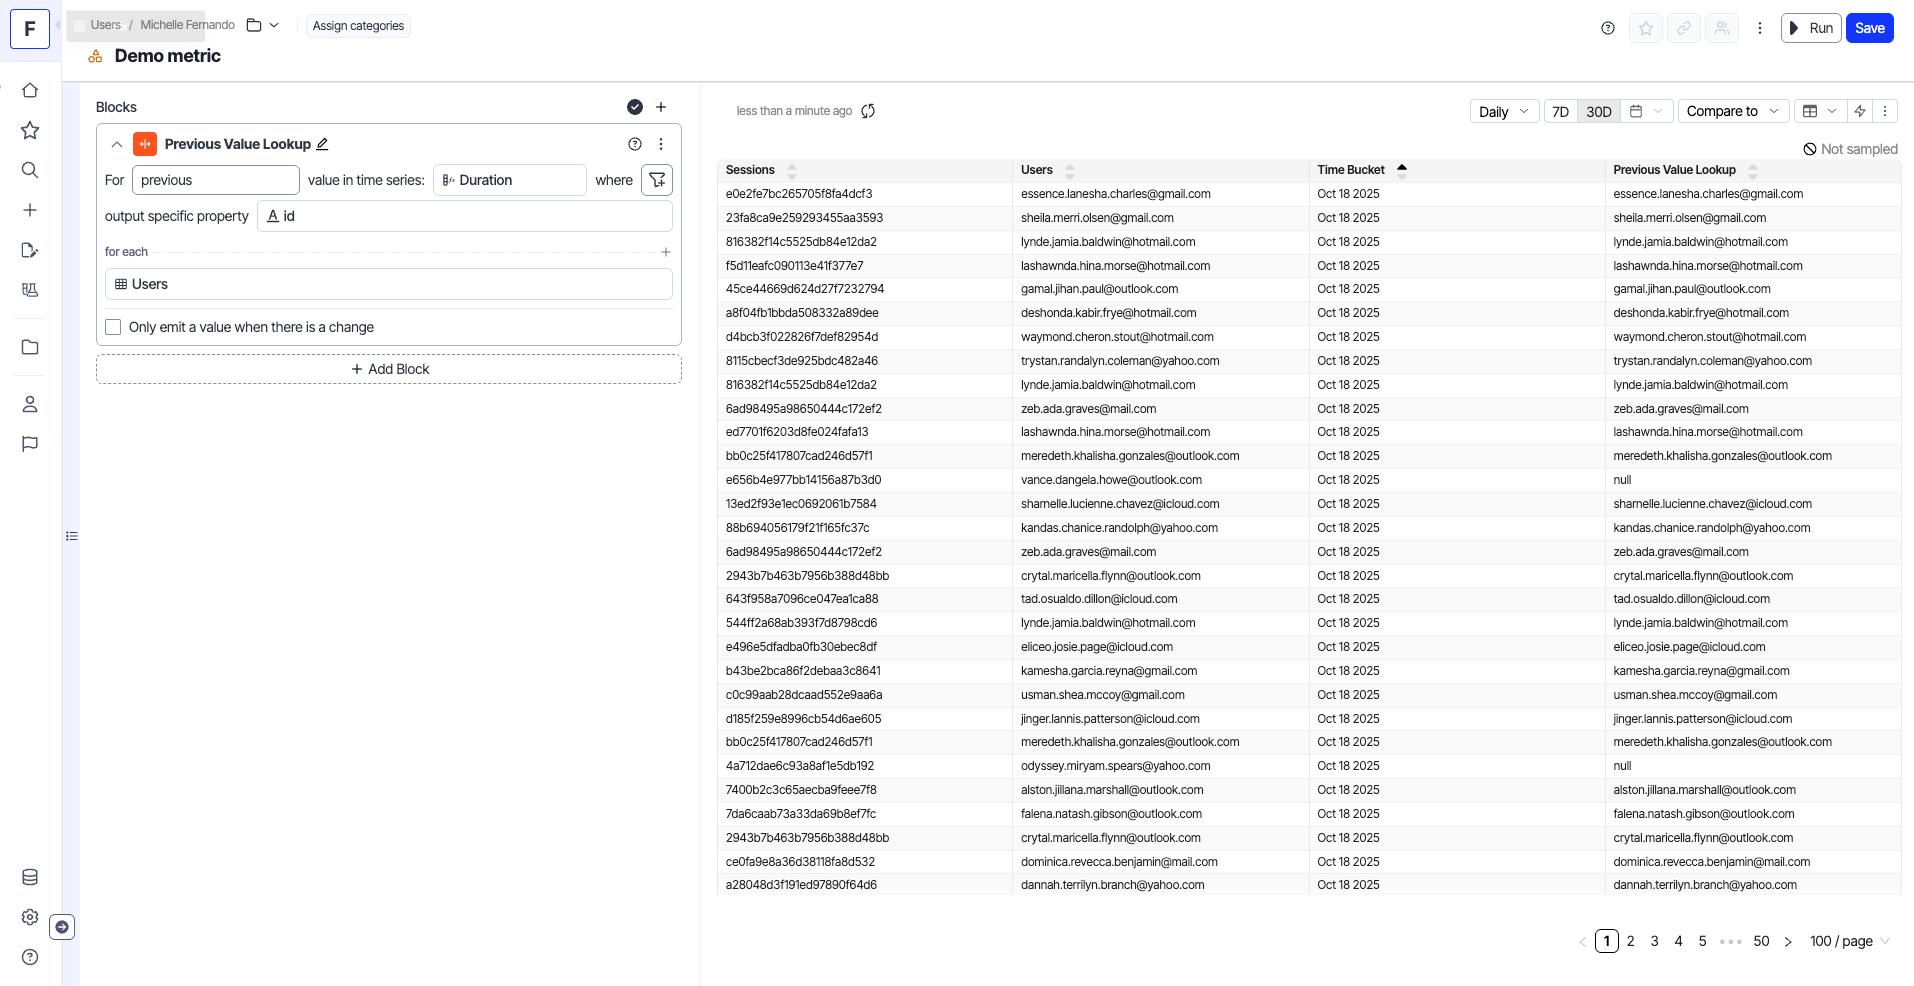Screen dimensions: 1914x986
Task: Click the refresh results icon
Action: point(868,111)
